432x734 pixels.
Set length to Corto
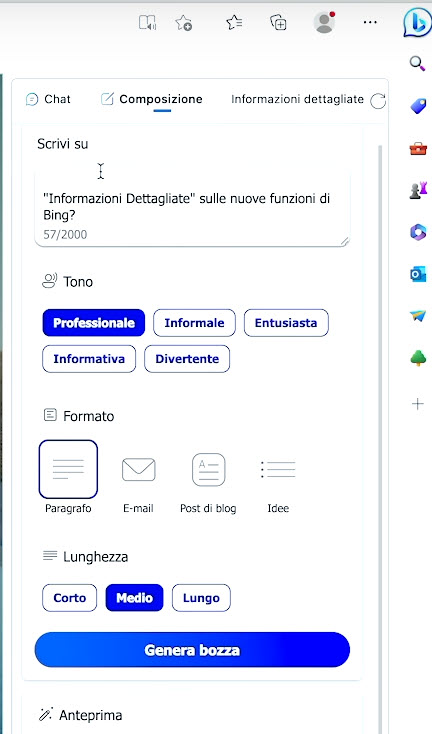70,598
